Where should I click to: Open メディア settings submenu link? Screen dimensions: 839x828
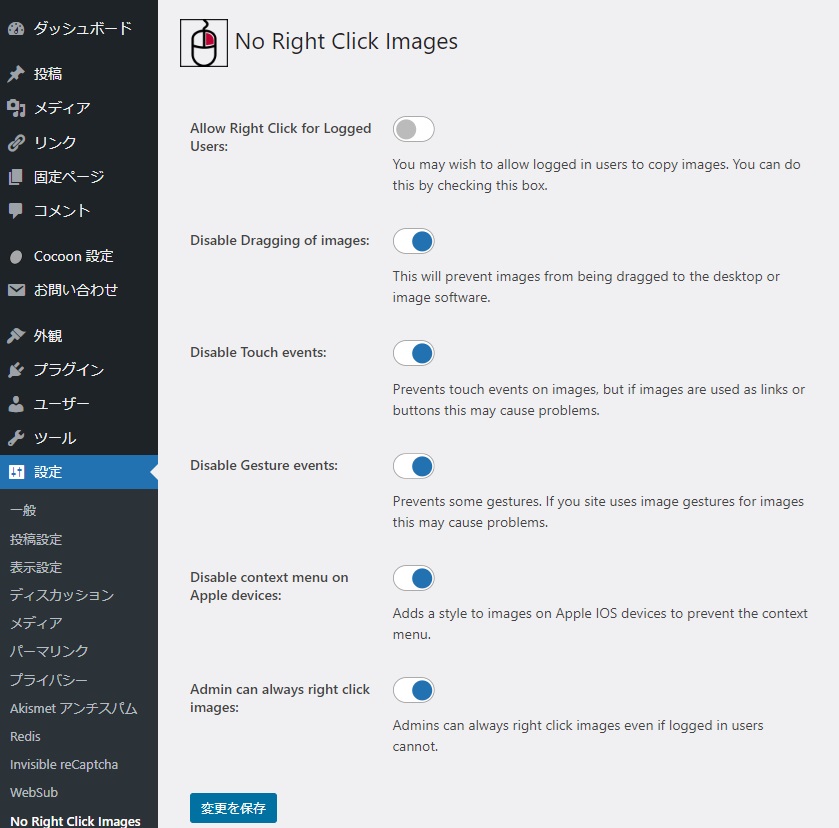tap(36, 623)
